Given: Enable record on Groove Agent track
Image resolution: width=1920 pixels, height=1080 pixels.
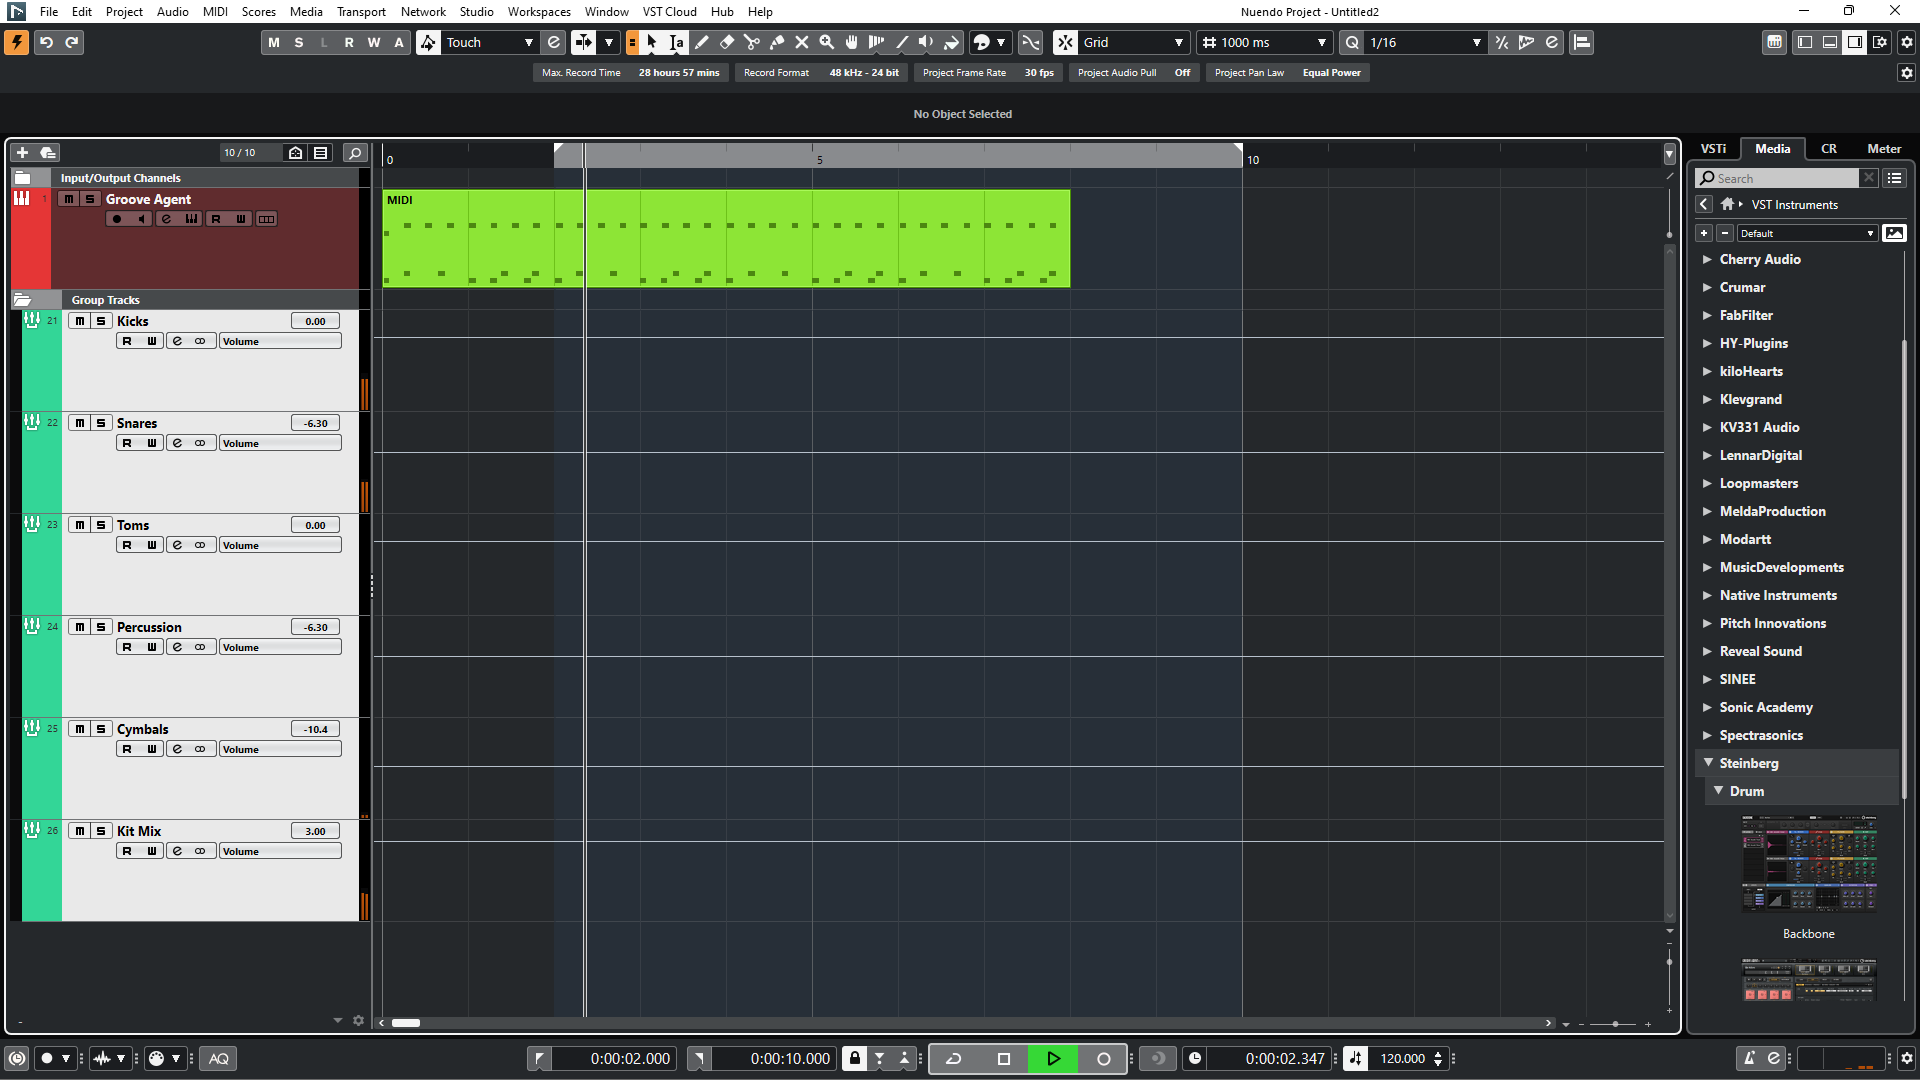Looking at the screenshot, I should [117, 219].
